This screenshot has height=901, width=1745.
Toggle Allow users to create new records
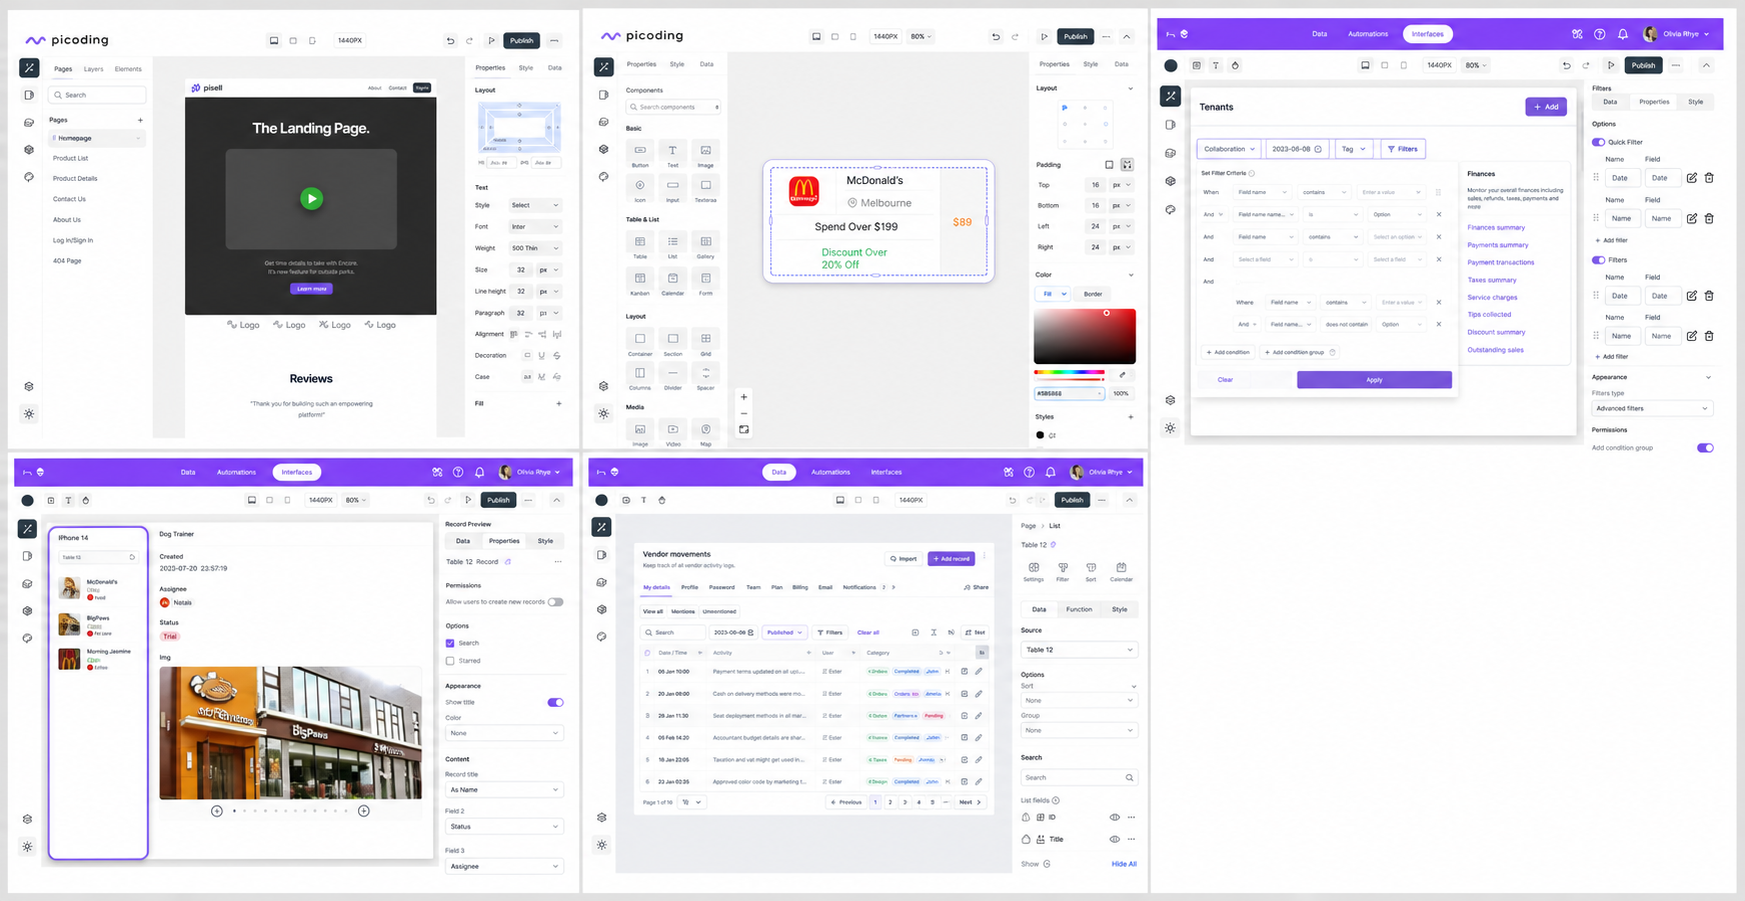click(555, 602)
